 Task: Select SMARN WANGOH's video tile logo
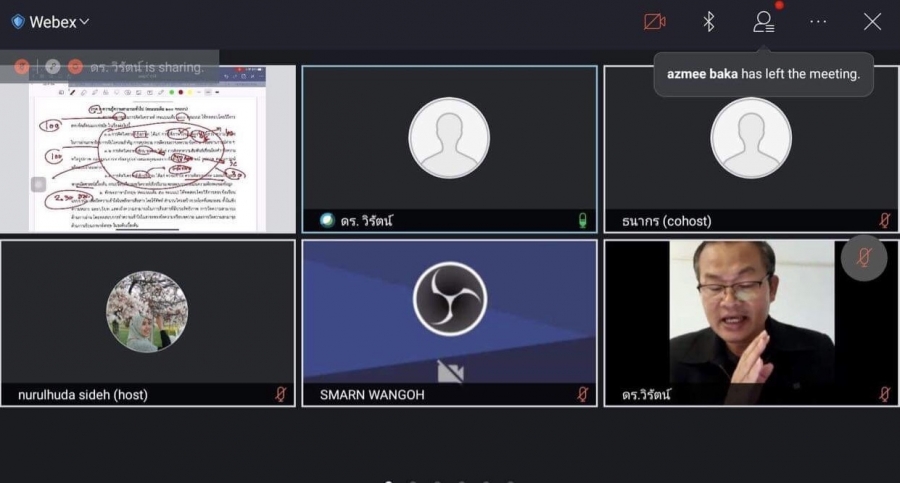[x=449, y=299]
